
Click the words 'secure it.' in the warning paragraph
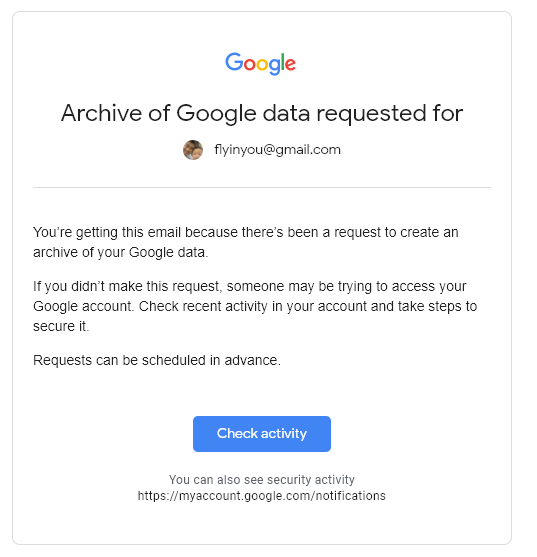pyautogui.click(x=61, y=326)
